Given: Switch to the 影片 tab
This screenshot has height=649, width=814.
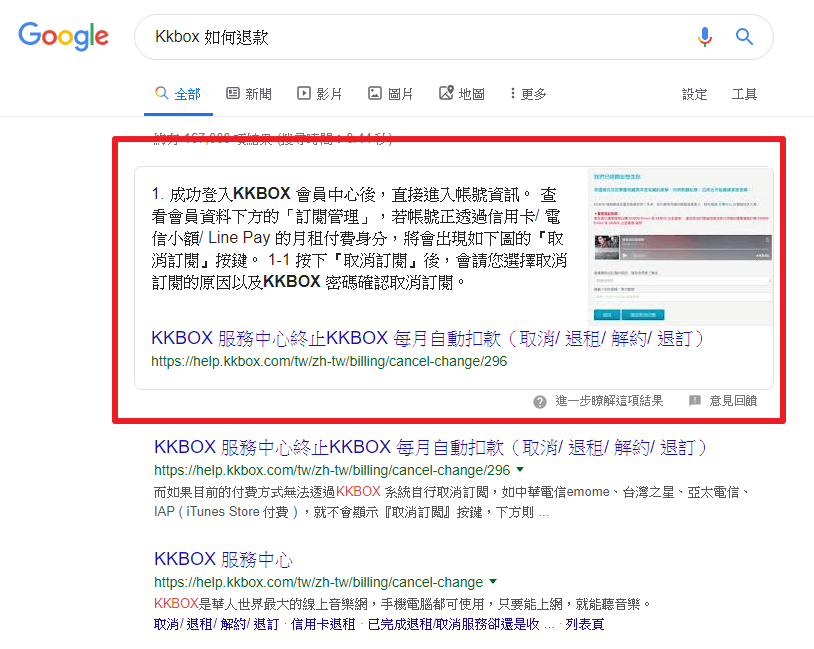Looking at the screenshot, I should coord(320,94).
